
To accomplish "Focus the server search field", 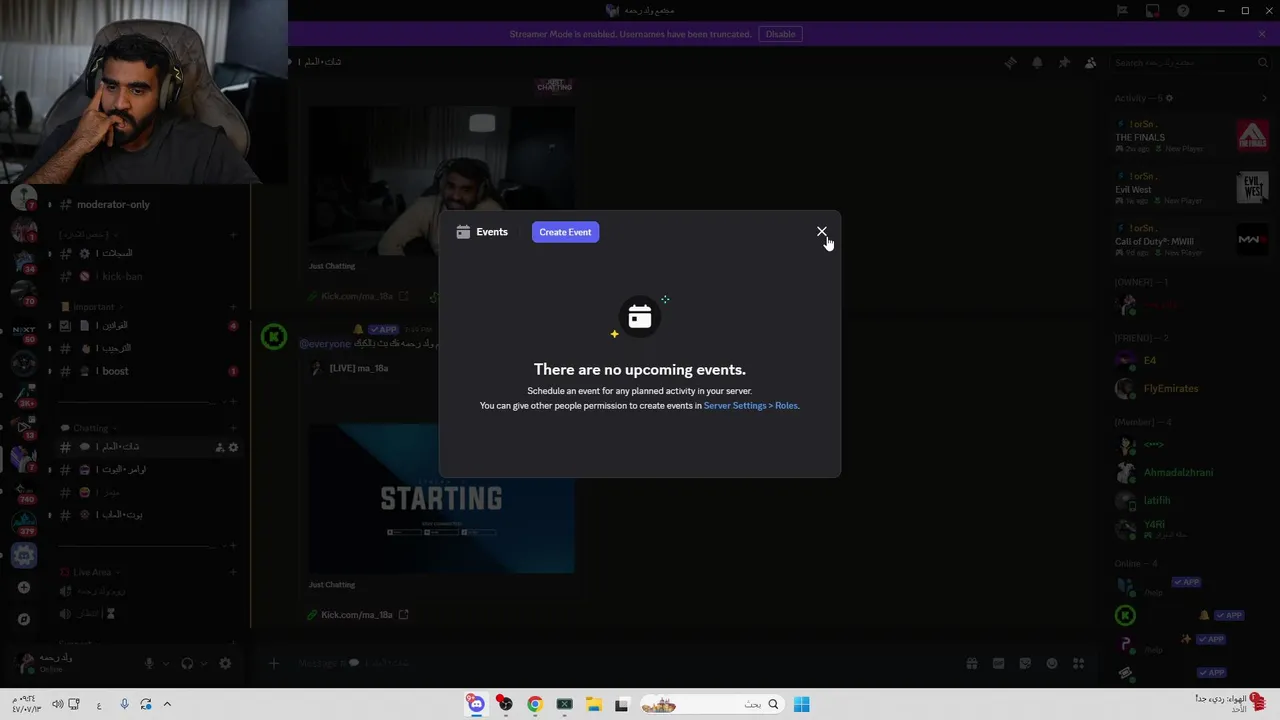I will tap(1191, 62).
